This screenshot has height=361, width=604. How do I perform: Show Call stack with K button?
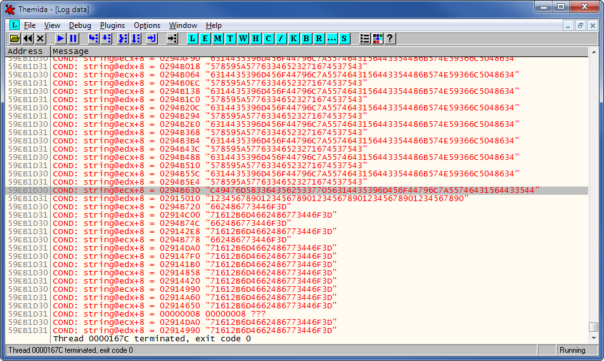click(294, 39)
